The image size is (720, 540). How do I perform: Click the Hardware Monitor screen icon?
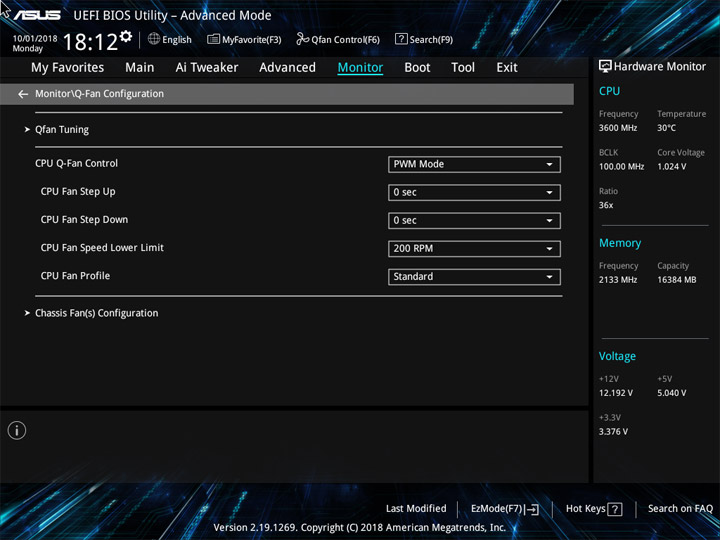605,67
